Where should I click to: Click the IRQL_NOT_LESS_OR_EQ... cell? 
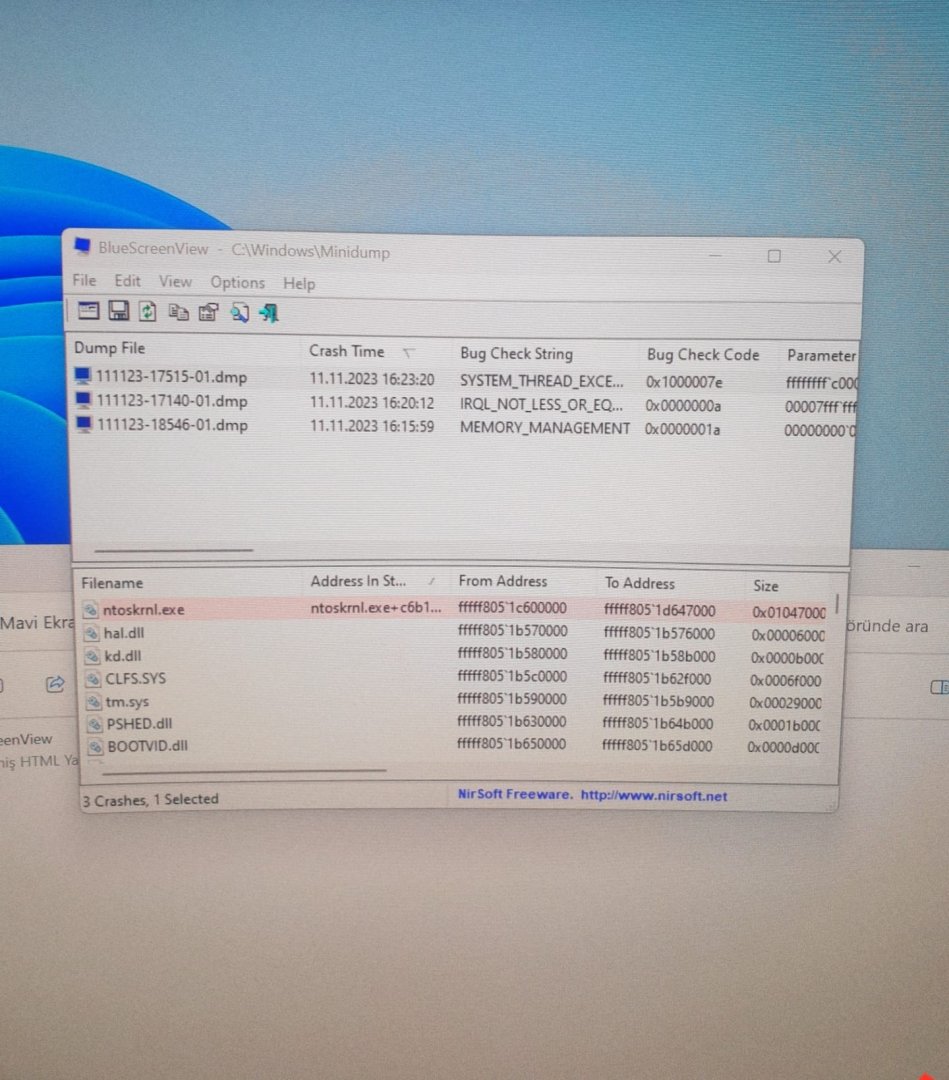coord(541,404)
